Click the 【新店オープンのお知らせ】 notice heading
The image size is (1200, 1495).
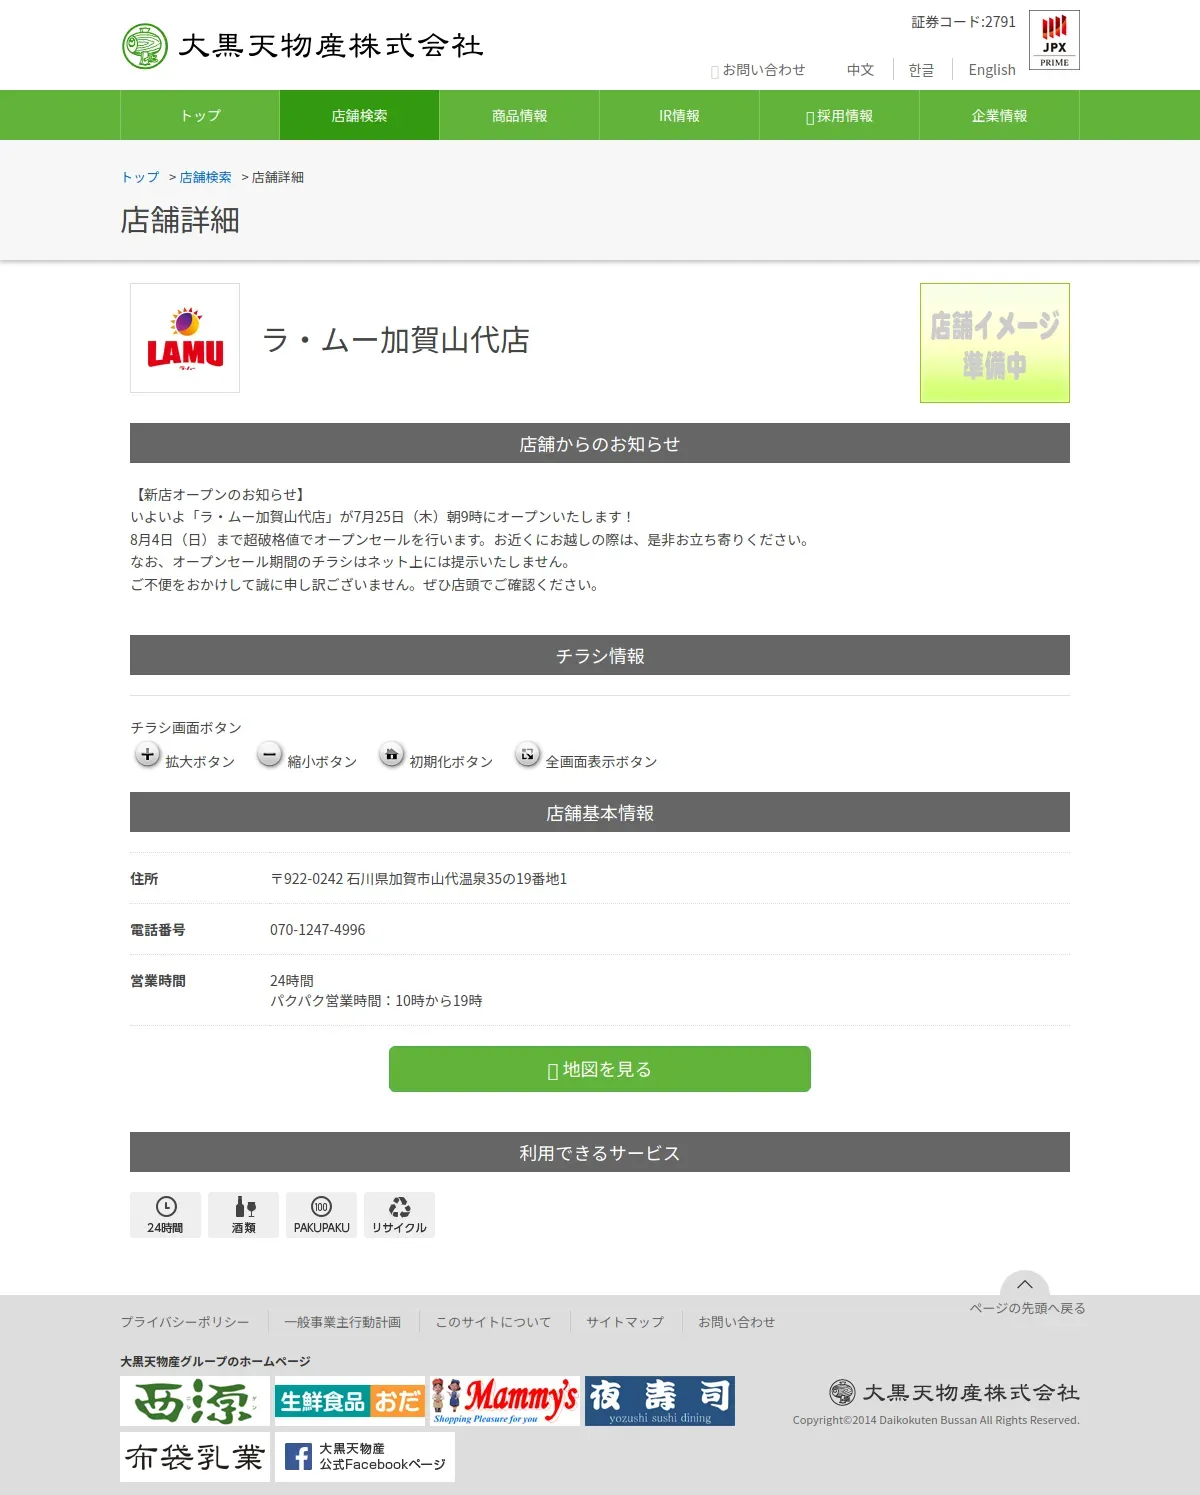(220, 494)
